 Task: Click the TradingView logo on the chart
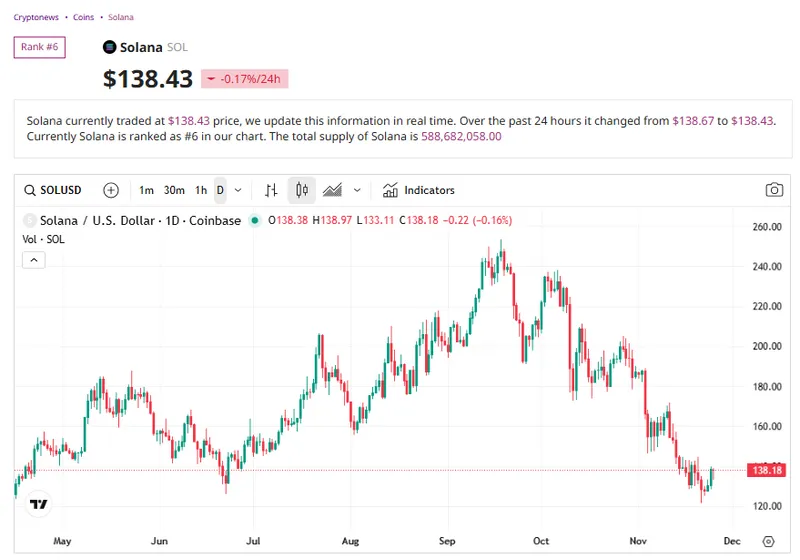[39, 505]
